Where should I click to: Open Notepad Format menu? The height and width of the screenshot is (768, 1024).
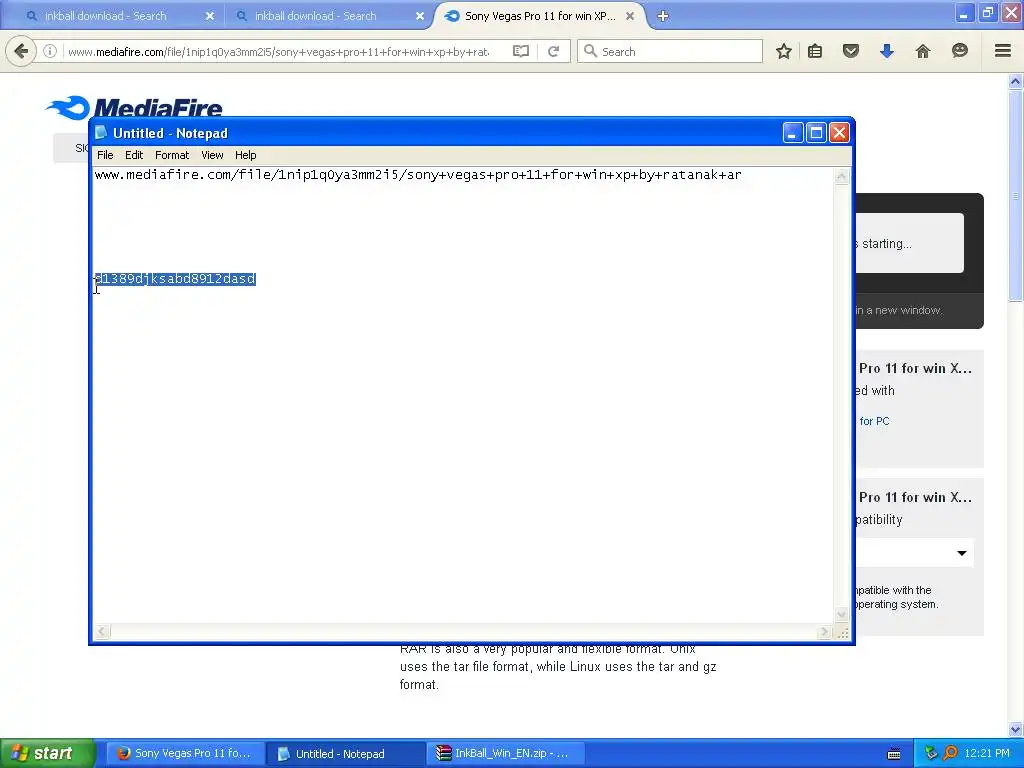point(172,155)
